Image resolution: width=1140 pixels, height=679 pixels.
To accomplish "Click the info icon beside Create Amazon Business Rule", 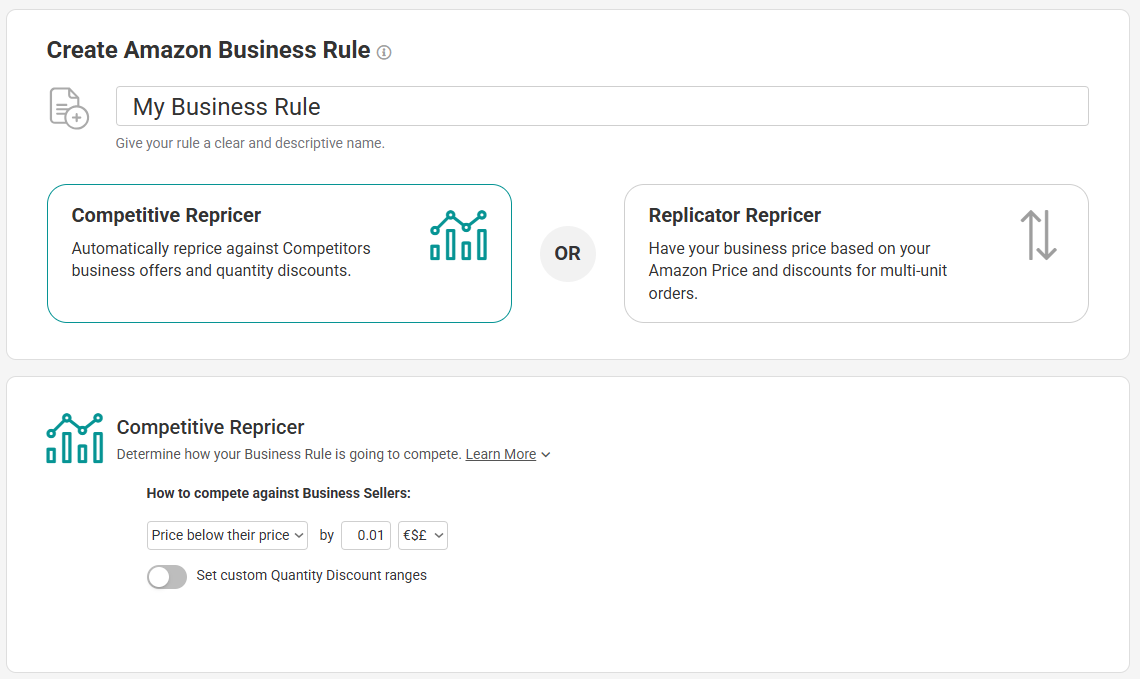I will click(x=384, y=52).
